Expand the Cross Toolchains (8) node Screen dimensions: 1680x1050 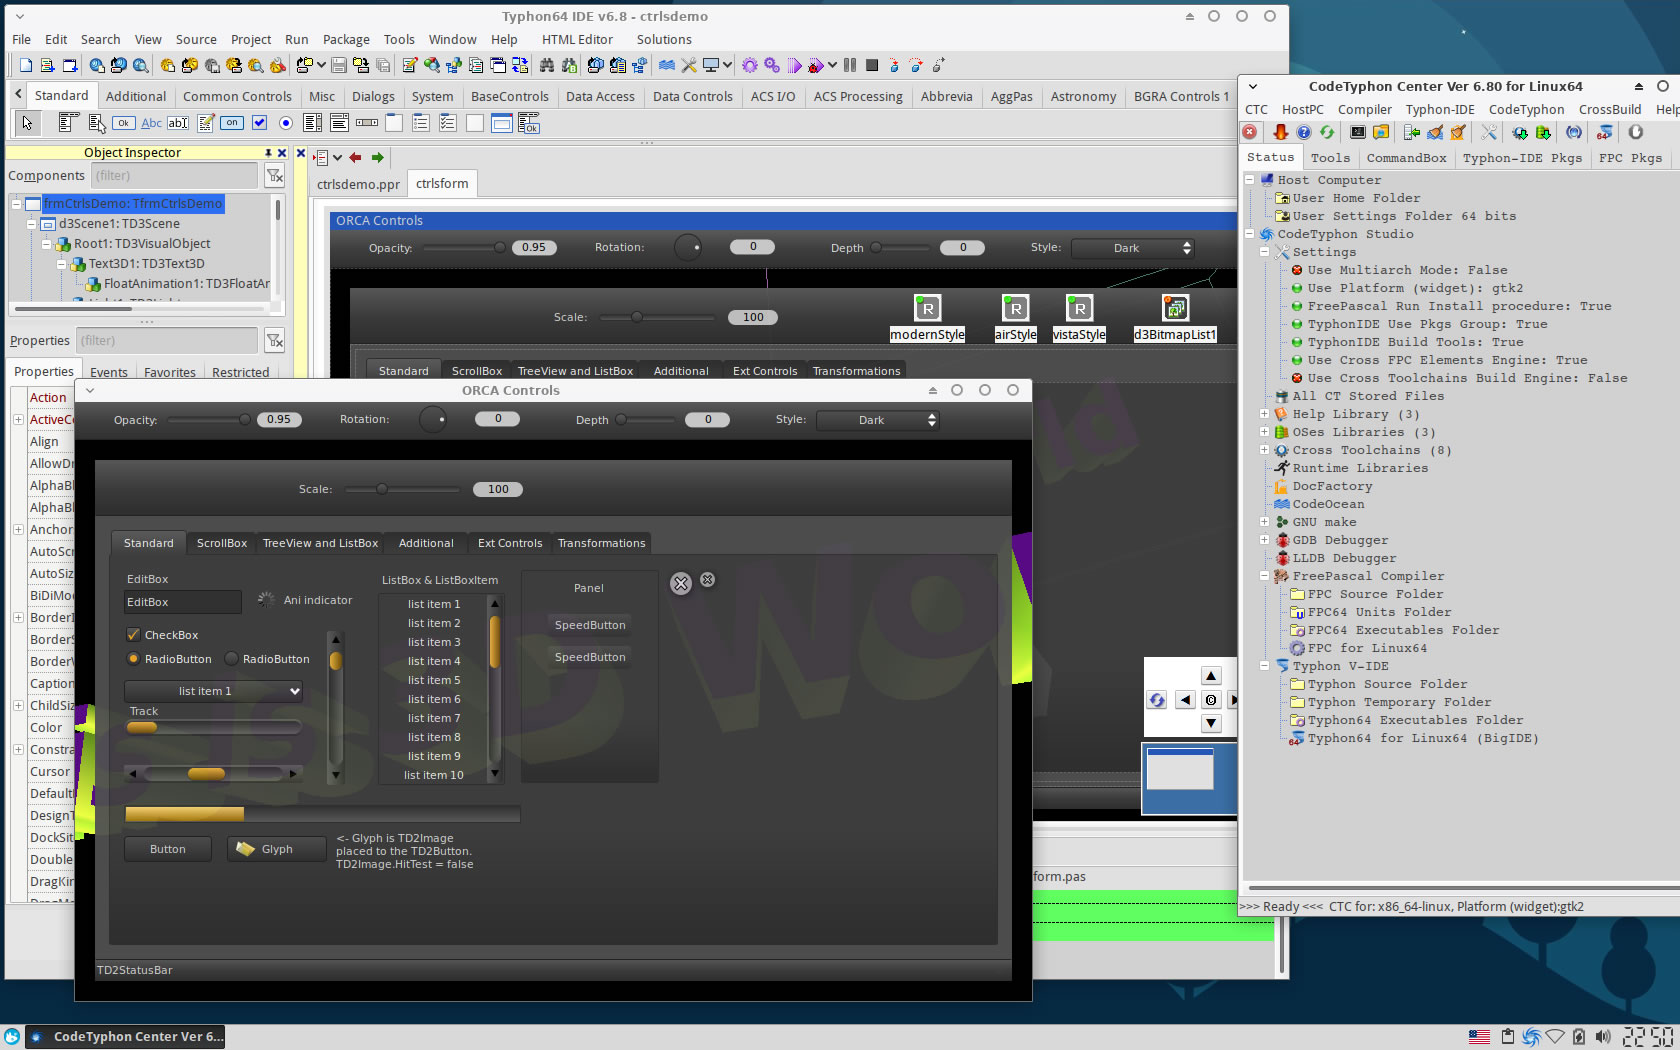coord(1264,450)
